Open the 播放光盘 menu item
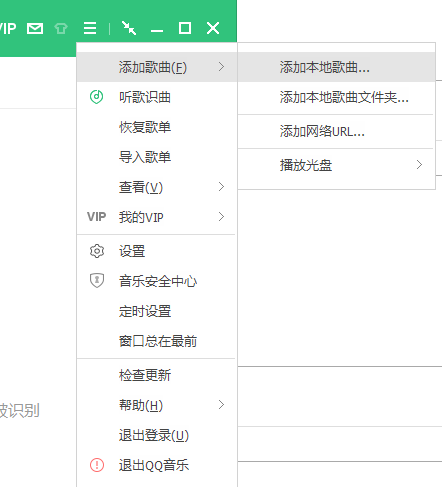The image size is (442, 487). [x=336, y=165]
